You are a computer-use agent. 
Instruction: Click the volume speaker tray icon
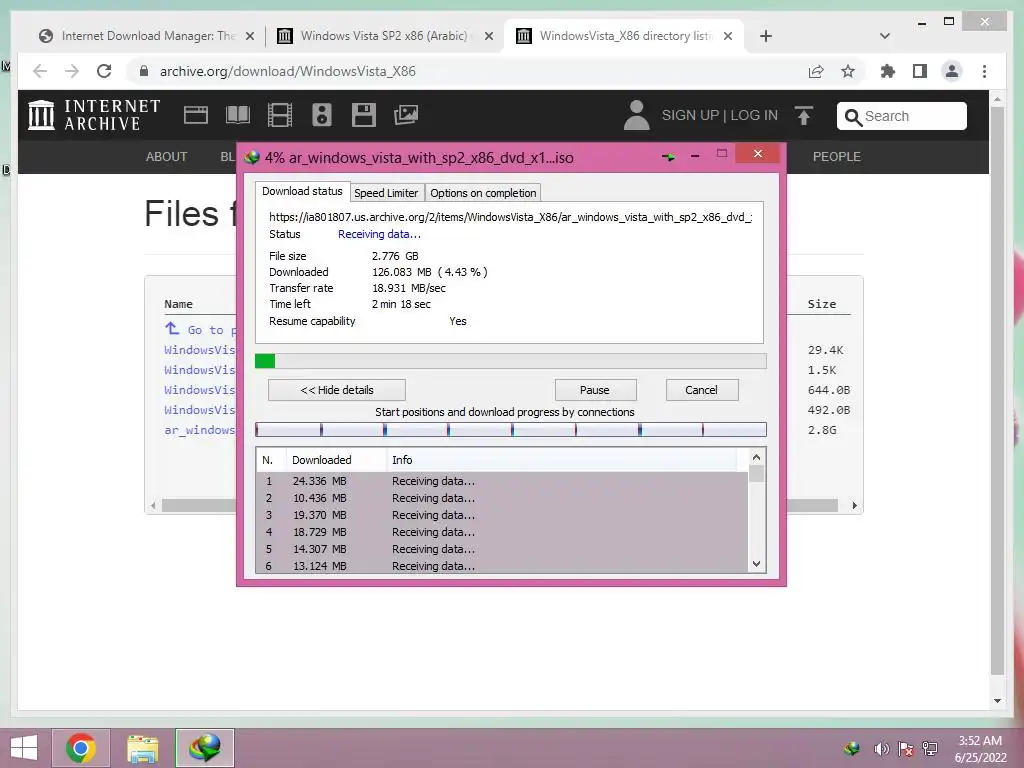[882, 749]
